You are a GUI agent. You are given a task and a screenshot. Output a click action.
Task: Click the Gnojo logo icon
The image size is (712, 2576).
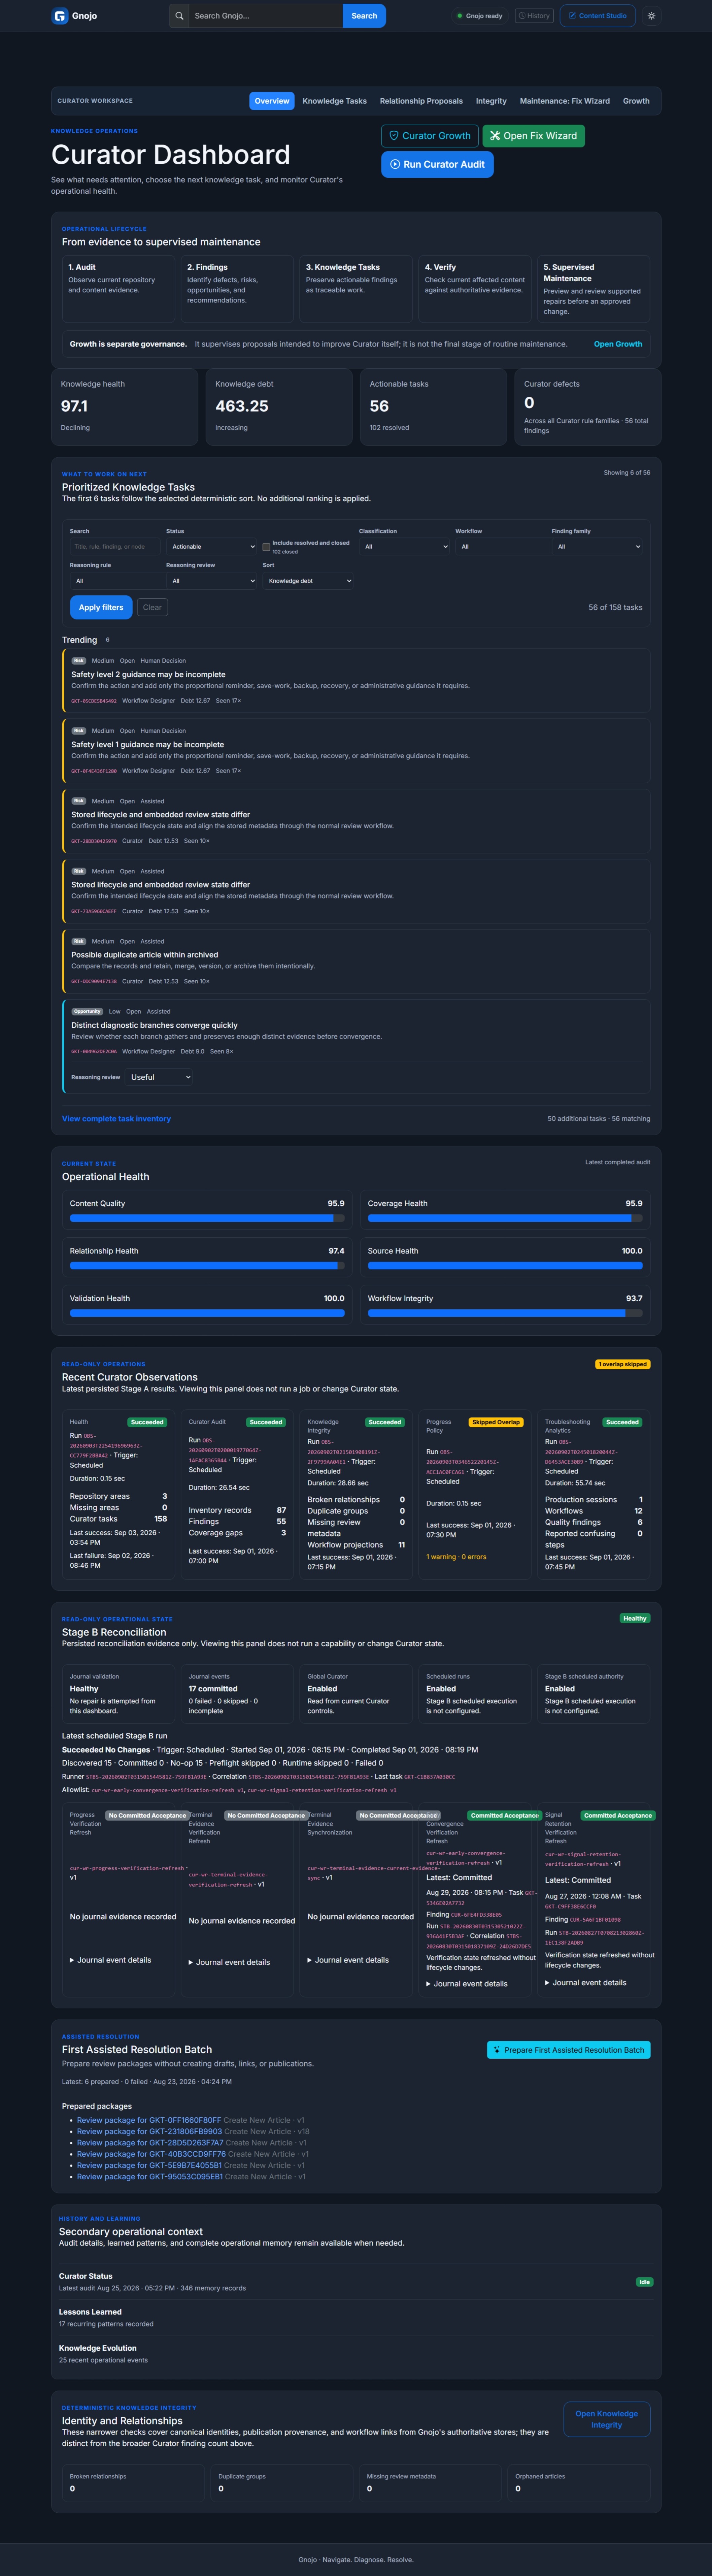[x=60, y=16]
